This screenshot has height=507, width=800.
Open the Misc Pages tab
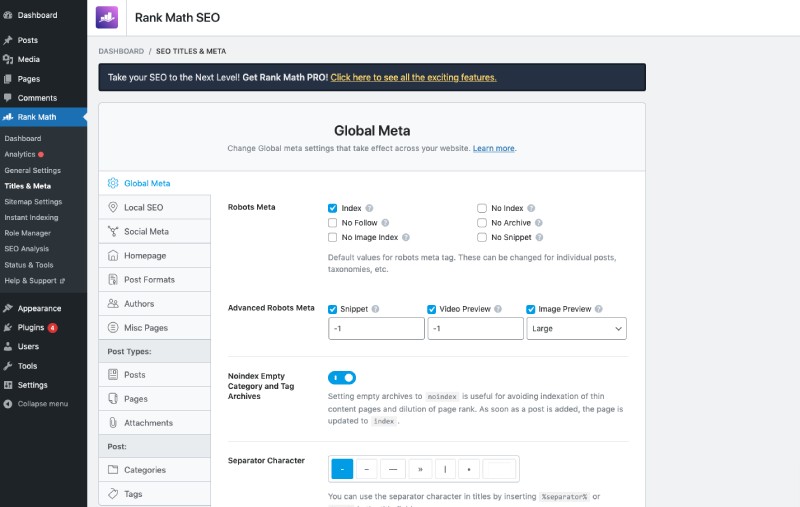155,327
